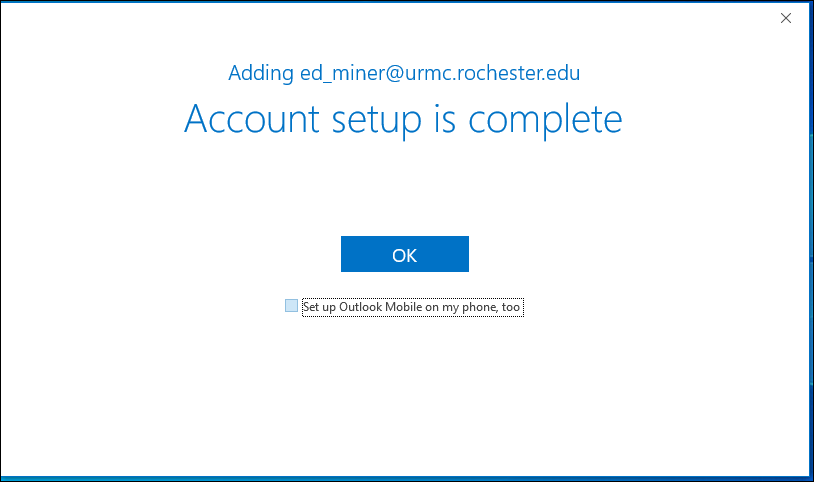Click the 'Adding ed_miner@urmc.rochester.edu' text
Image resolution: width=814 pixels, height=482 pixels.
coord(404,73)
